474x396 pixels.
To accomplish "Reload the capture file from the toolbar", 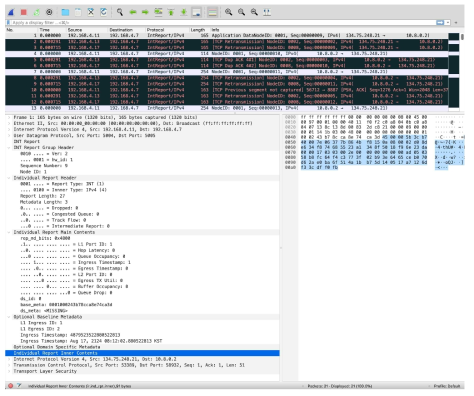I will tap(104, 12).
